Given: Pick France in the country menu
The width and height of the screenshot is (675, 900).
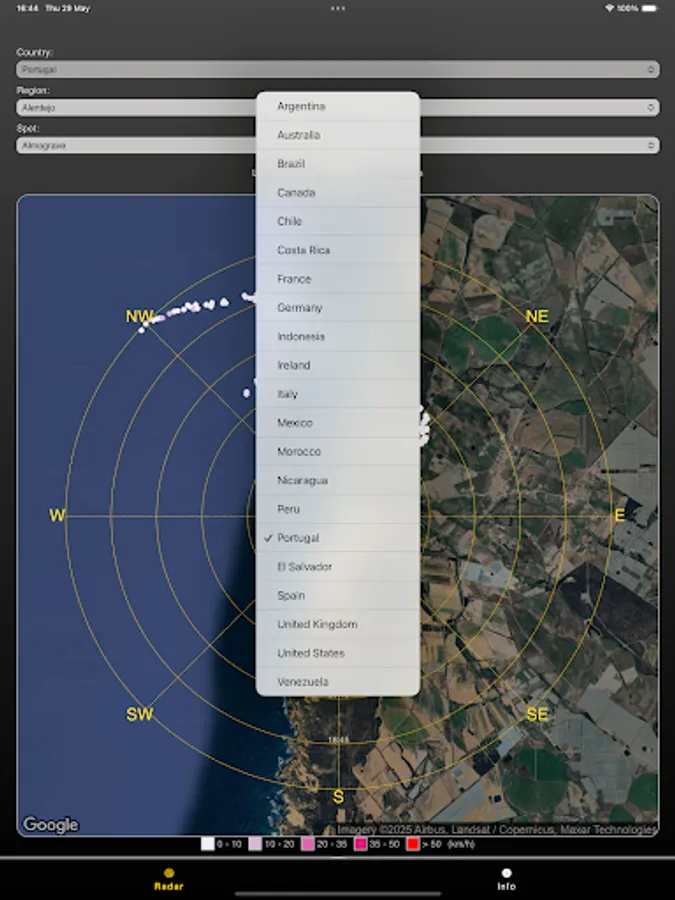Looking at the screenshot, I should 338,279.
